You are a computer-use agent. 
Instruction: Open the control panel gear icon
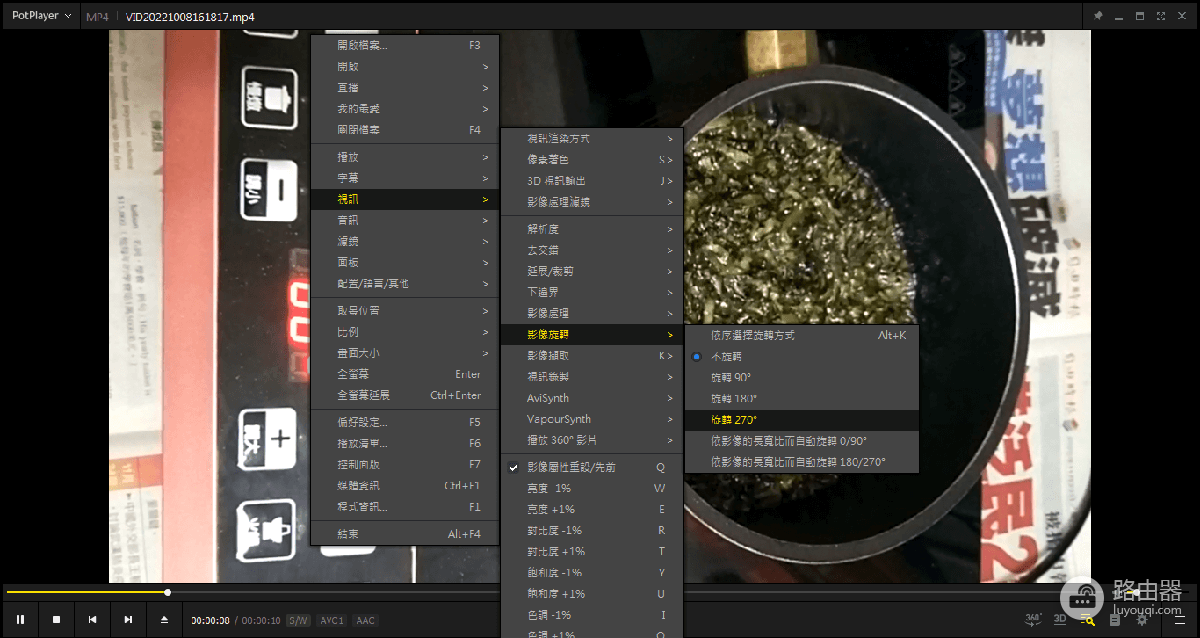click(1142, 620)
